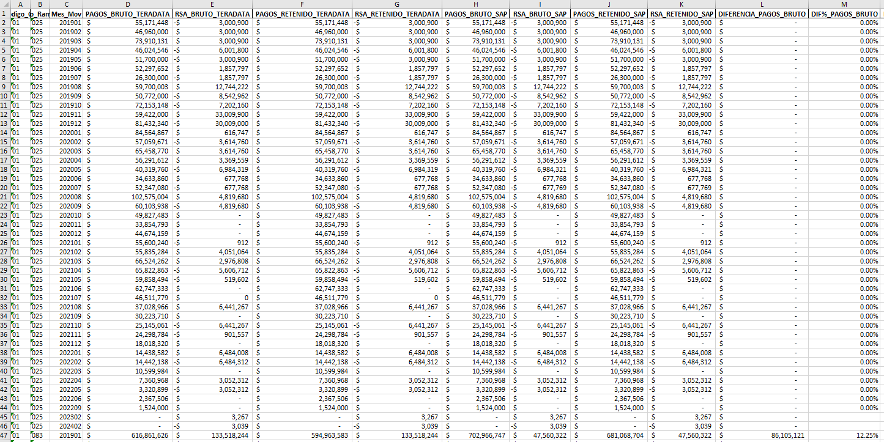Select 12,744,222 under RSA_RETENIDO_SAP
Viewport: 884px width, 442px height.
tap(682, 87)
